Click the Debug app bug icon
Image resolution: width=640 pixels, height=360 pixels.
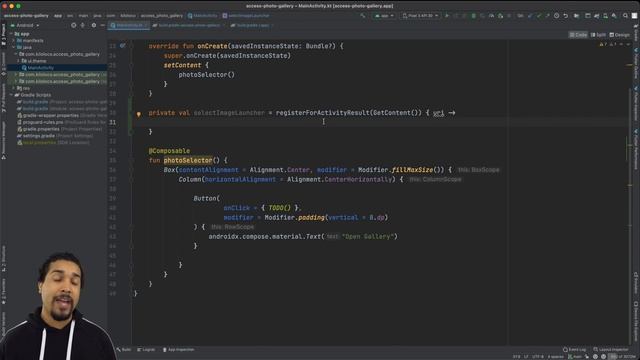(473, 16)
